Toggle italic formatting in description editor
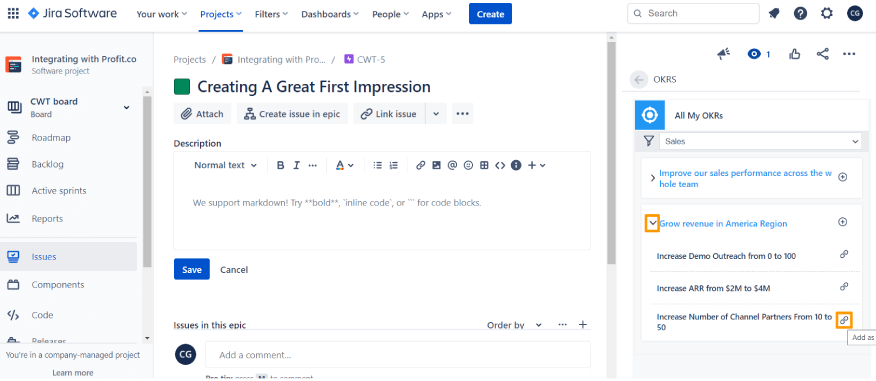 [x=297, y=165]
